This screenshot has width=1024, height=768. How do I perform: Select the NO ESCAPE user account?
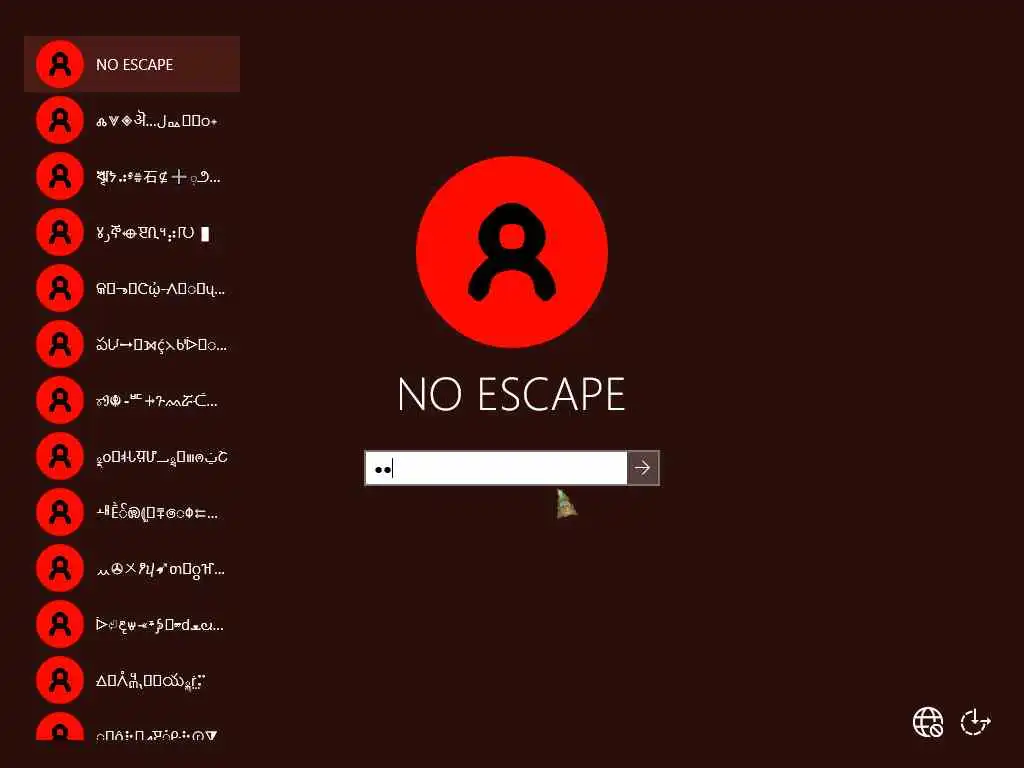pyautogui.click(x=132, y=64)
